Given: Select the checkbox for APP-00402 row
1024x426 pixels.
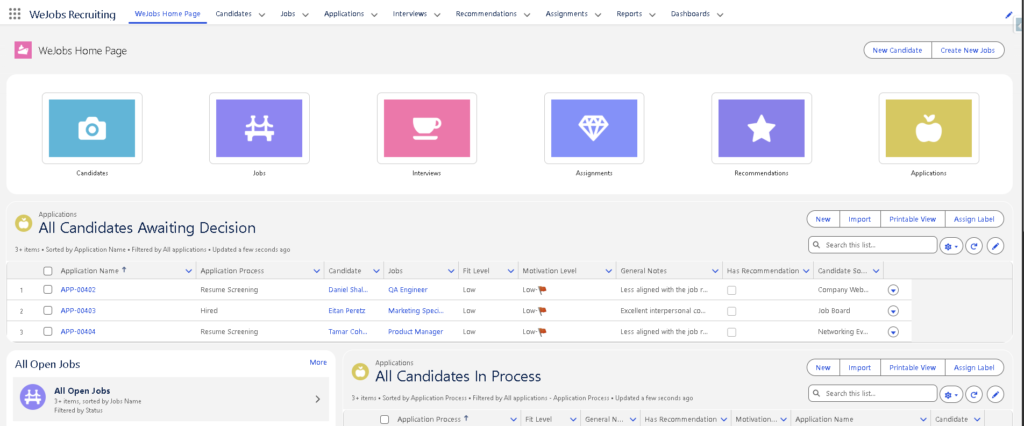Looking at the screenshot, I should (48, 290).
